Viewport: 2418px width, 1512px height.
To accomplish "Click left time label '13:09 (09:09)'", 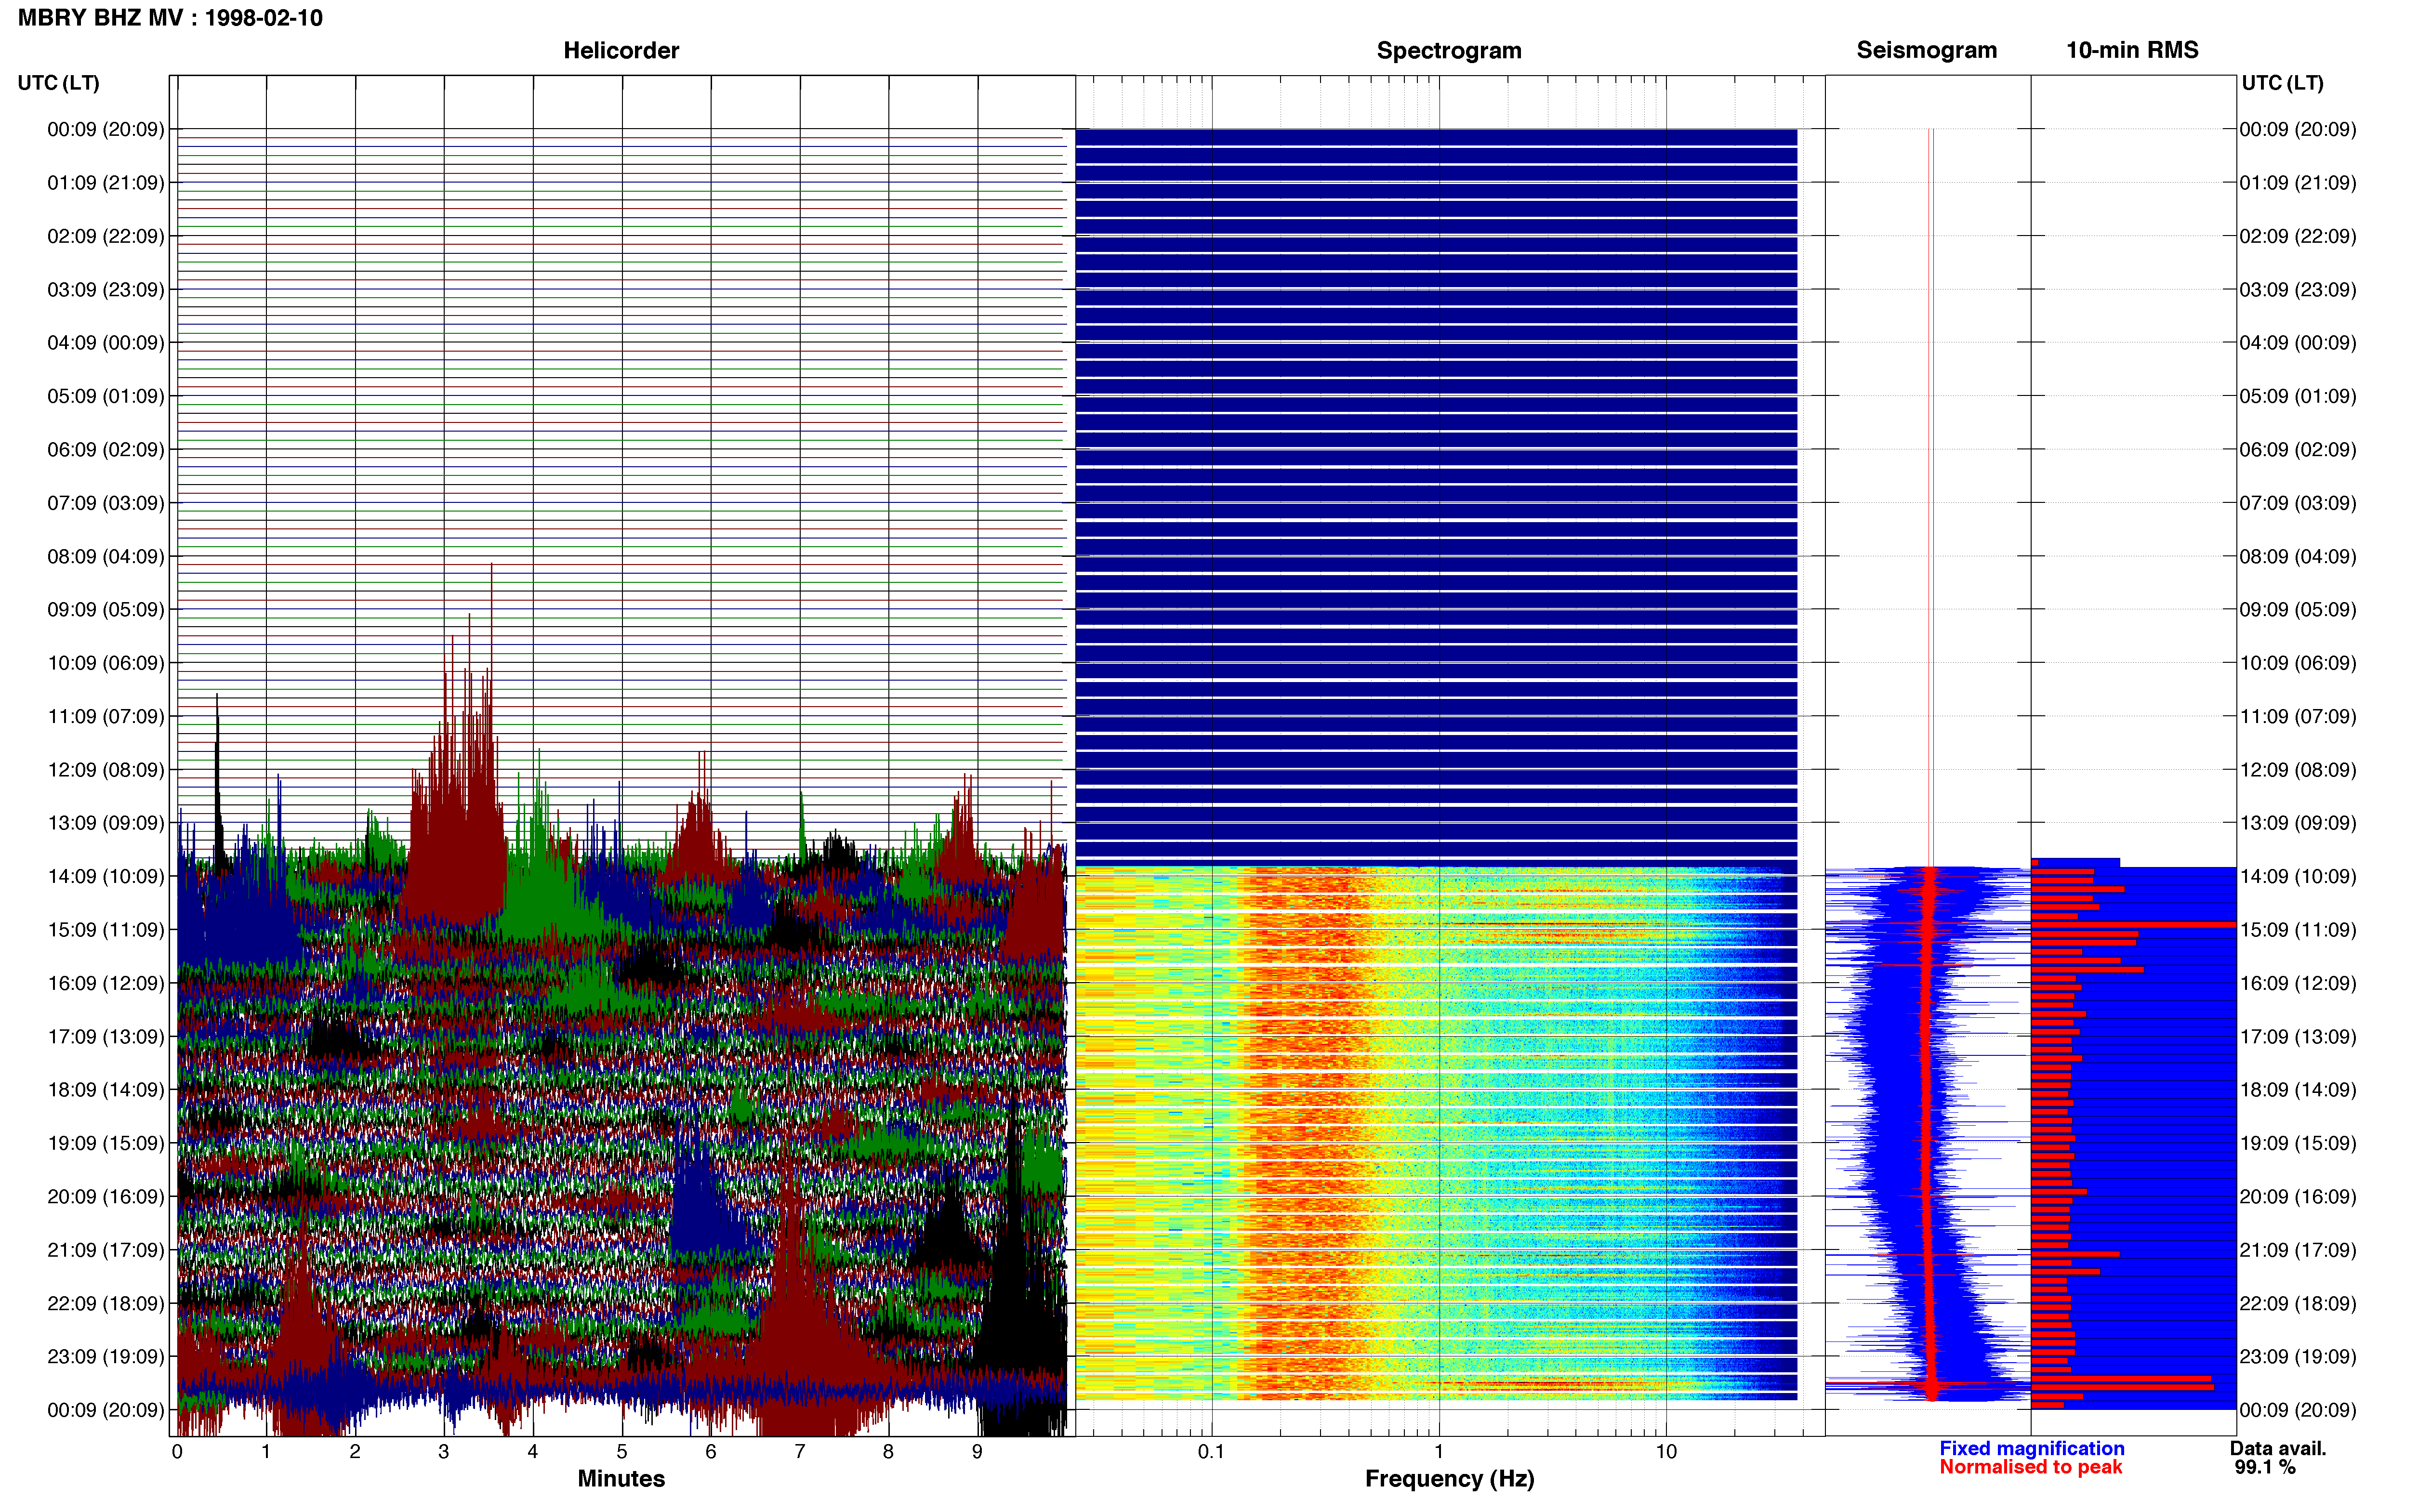I will (x=106, y=822).
